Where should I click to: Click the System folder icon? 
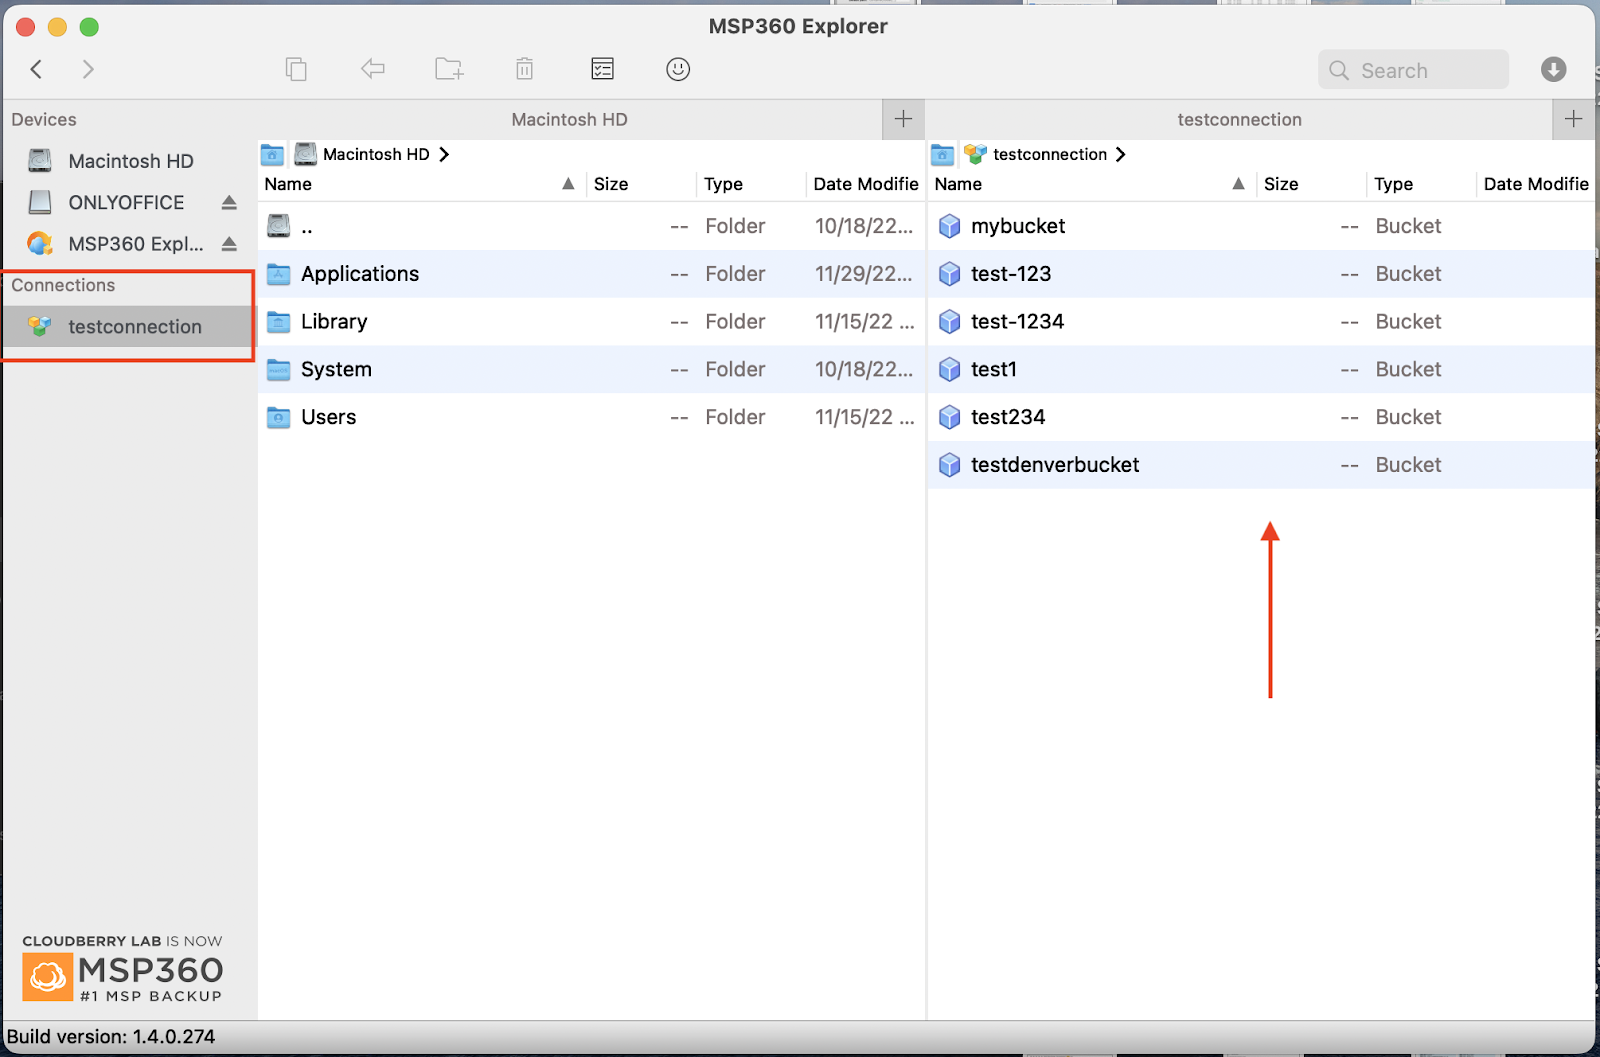click(279, 370)
